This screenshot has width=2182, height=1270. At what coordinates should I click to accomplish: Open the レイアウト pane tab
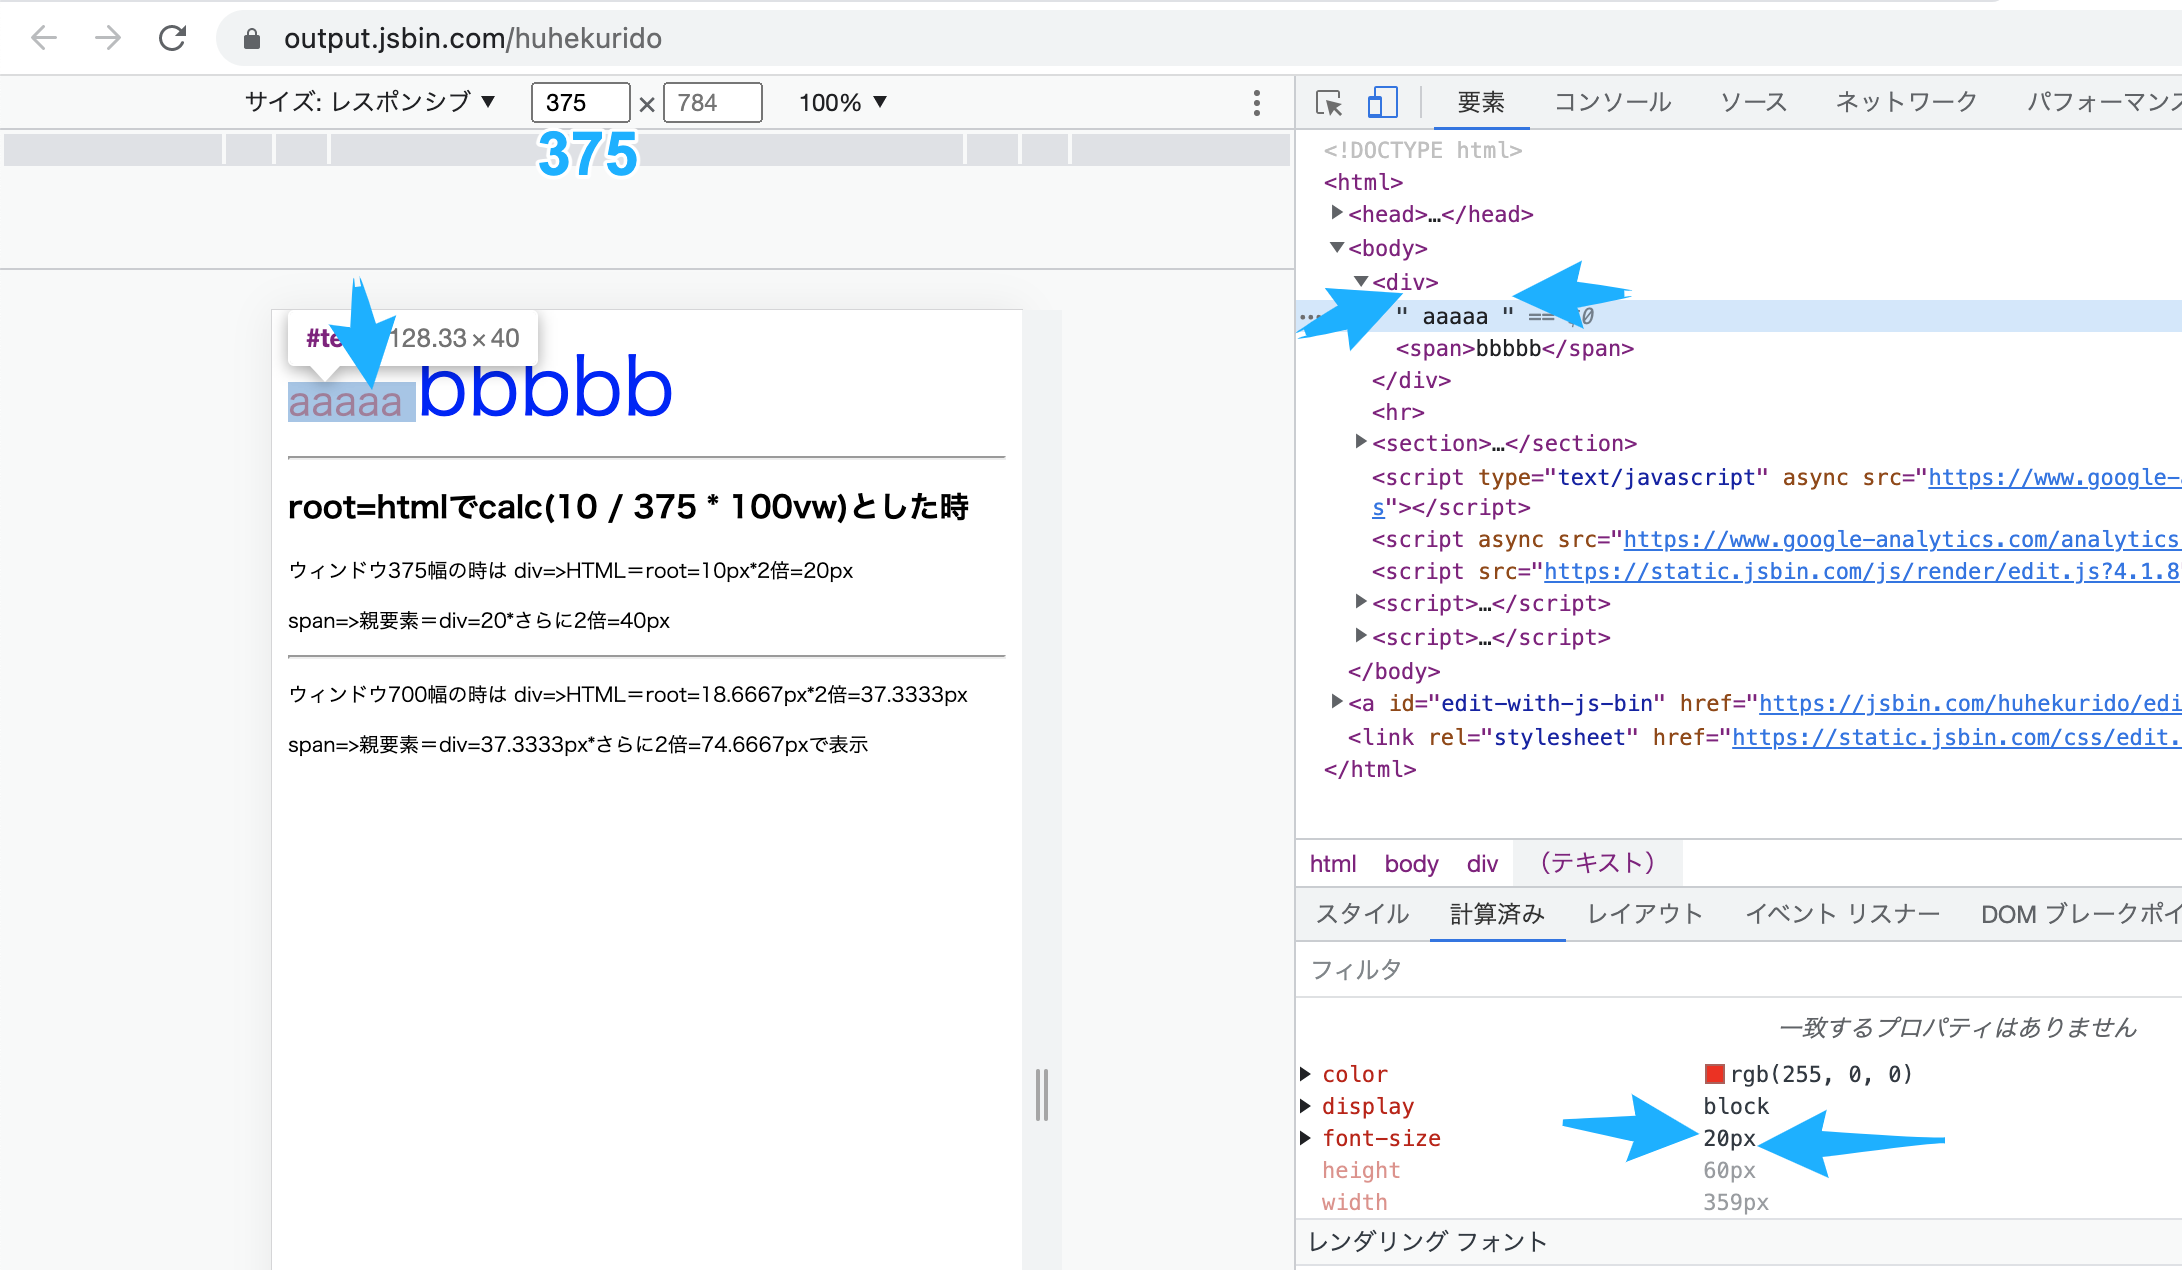[x=1645, y=914]
